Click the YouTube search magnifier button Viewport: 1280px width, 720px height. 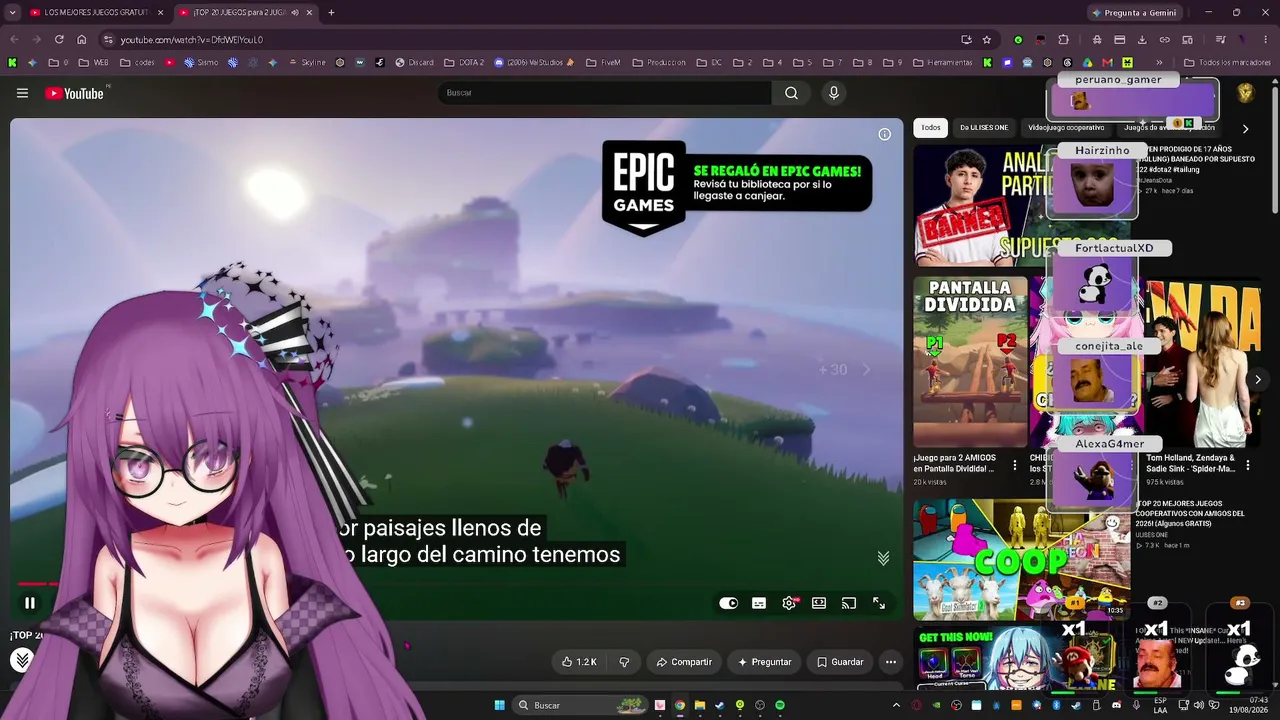791,93
